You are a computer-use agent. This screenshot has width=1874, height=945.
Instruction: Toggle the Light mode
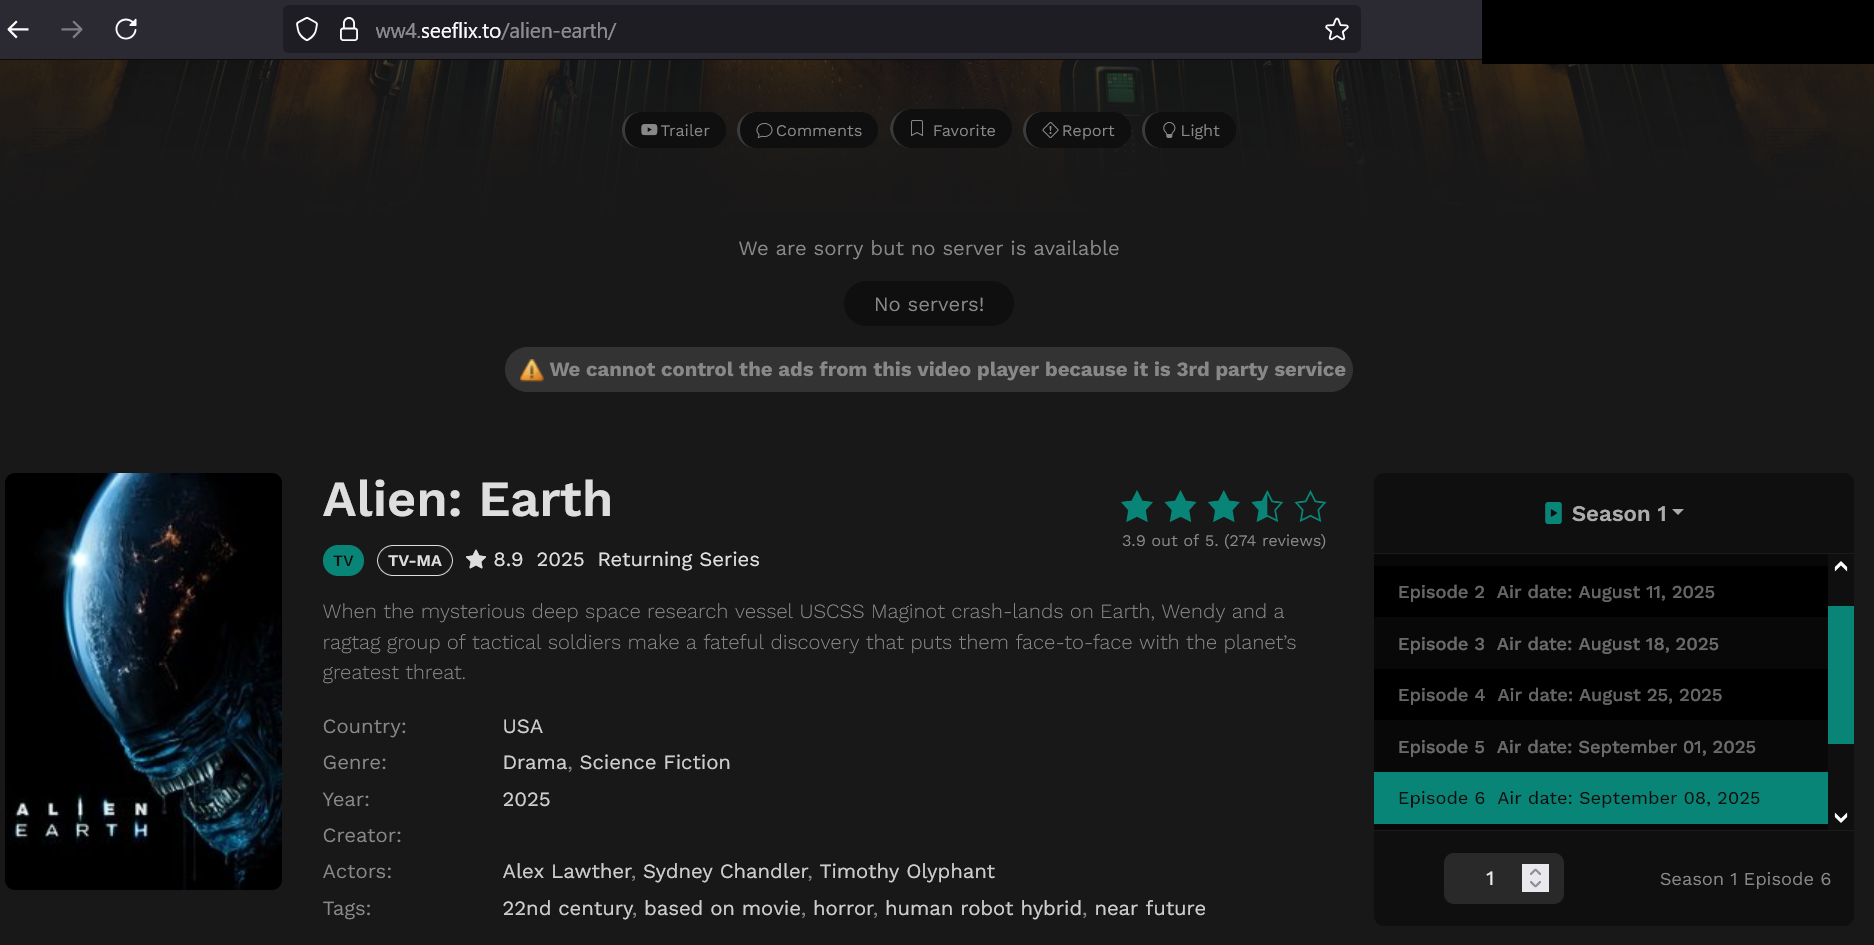[1190, 130]
